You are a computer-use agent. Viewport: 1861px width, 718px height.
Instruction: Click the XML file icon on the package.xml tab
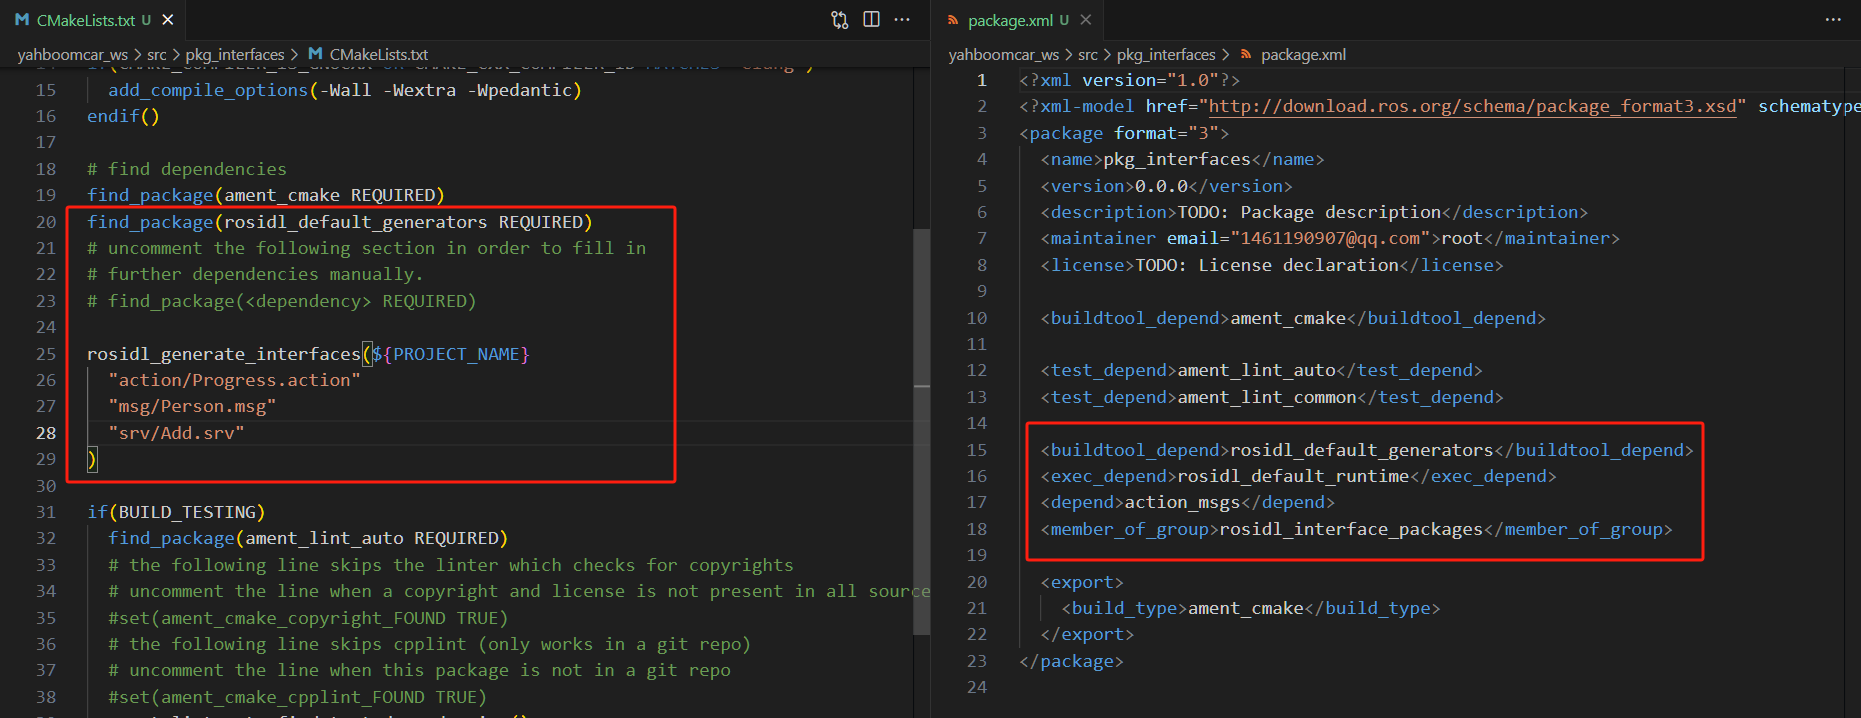953,20
